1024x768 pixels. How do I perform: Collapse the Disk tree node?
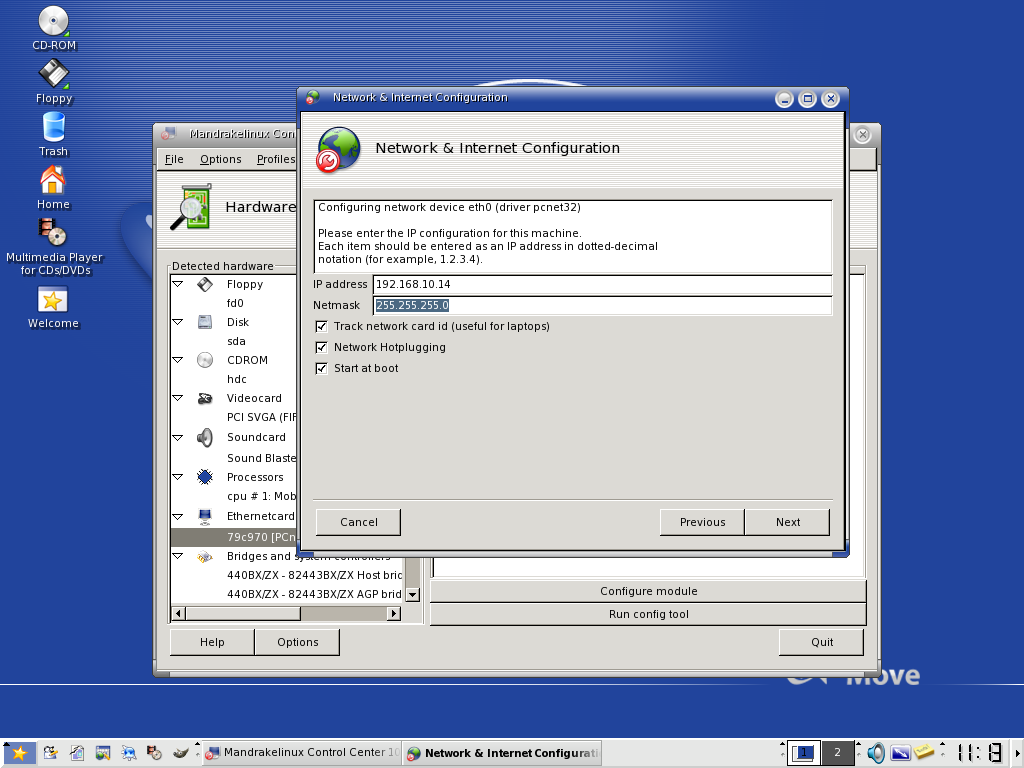[x=177, y=322]
